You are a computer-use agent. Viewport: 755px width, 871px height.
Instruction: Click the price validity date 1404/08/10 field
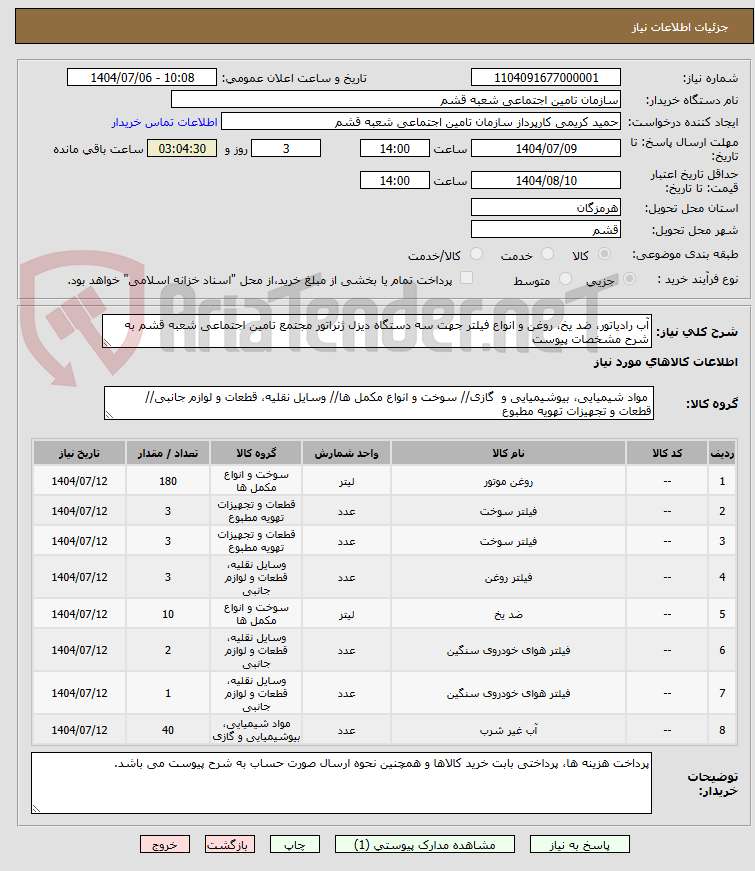(x=546, y=181)
